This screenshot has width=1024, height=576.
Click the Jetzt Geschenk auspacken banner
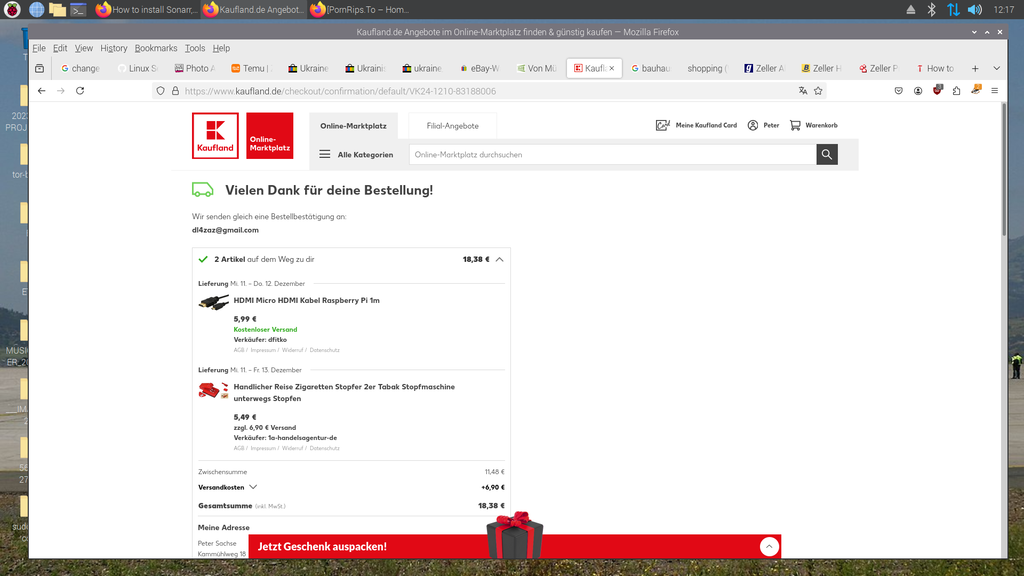click(x=515, y=547)
